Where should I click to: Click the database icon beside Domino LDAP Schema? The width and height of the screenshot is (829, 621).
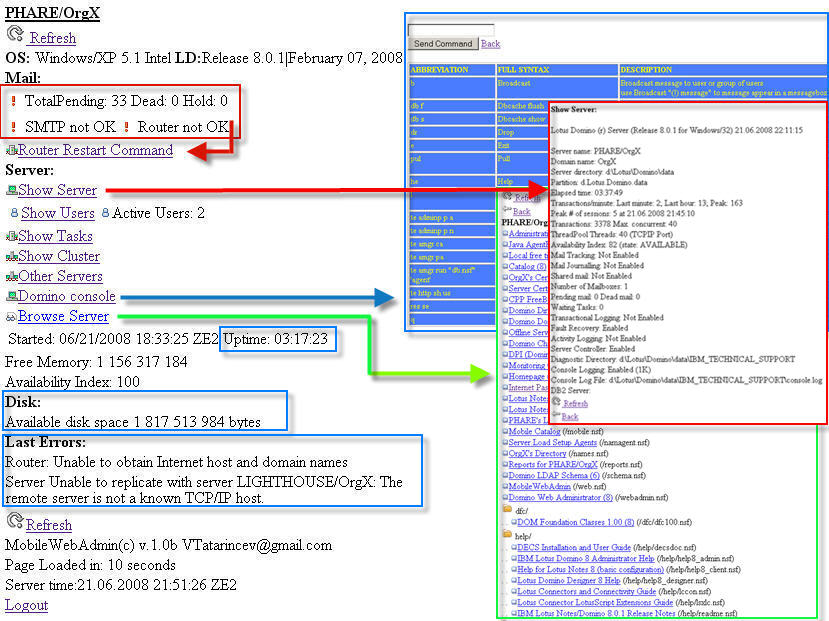[505, 475]
